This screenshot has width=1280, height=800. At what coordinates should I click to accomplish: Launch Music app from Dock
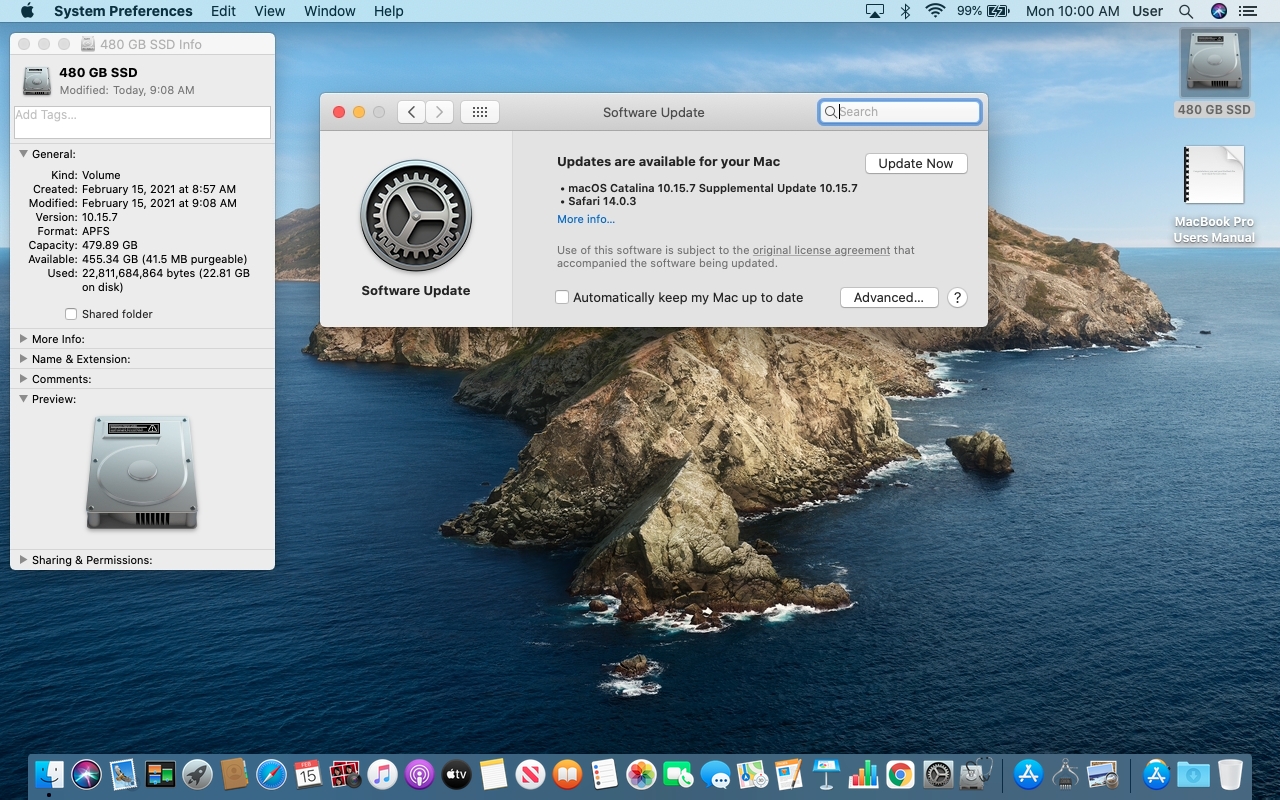pyautogui.click(x=382, y=774)
